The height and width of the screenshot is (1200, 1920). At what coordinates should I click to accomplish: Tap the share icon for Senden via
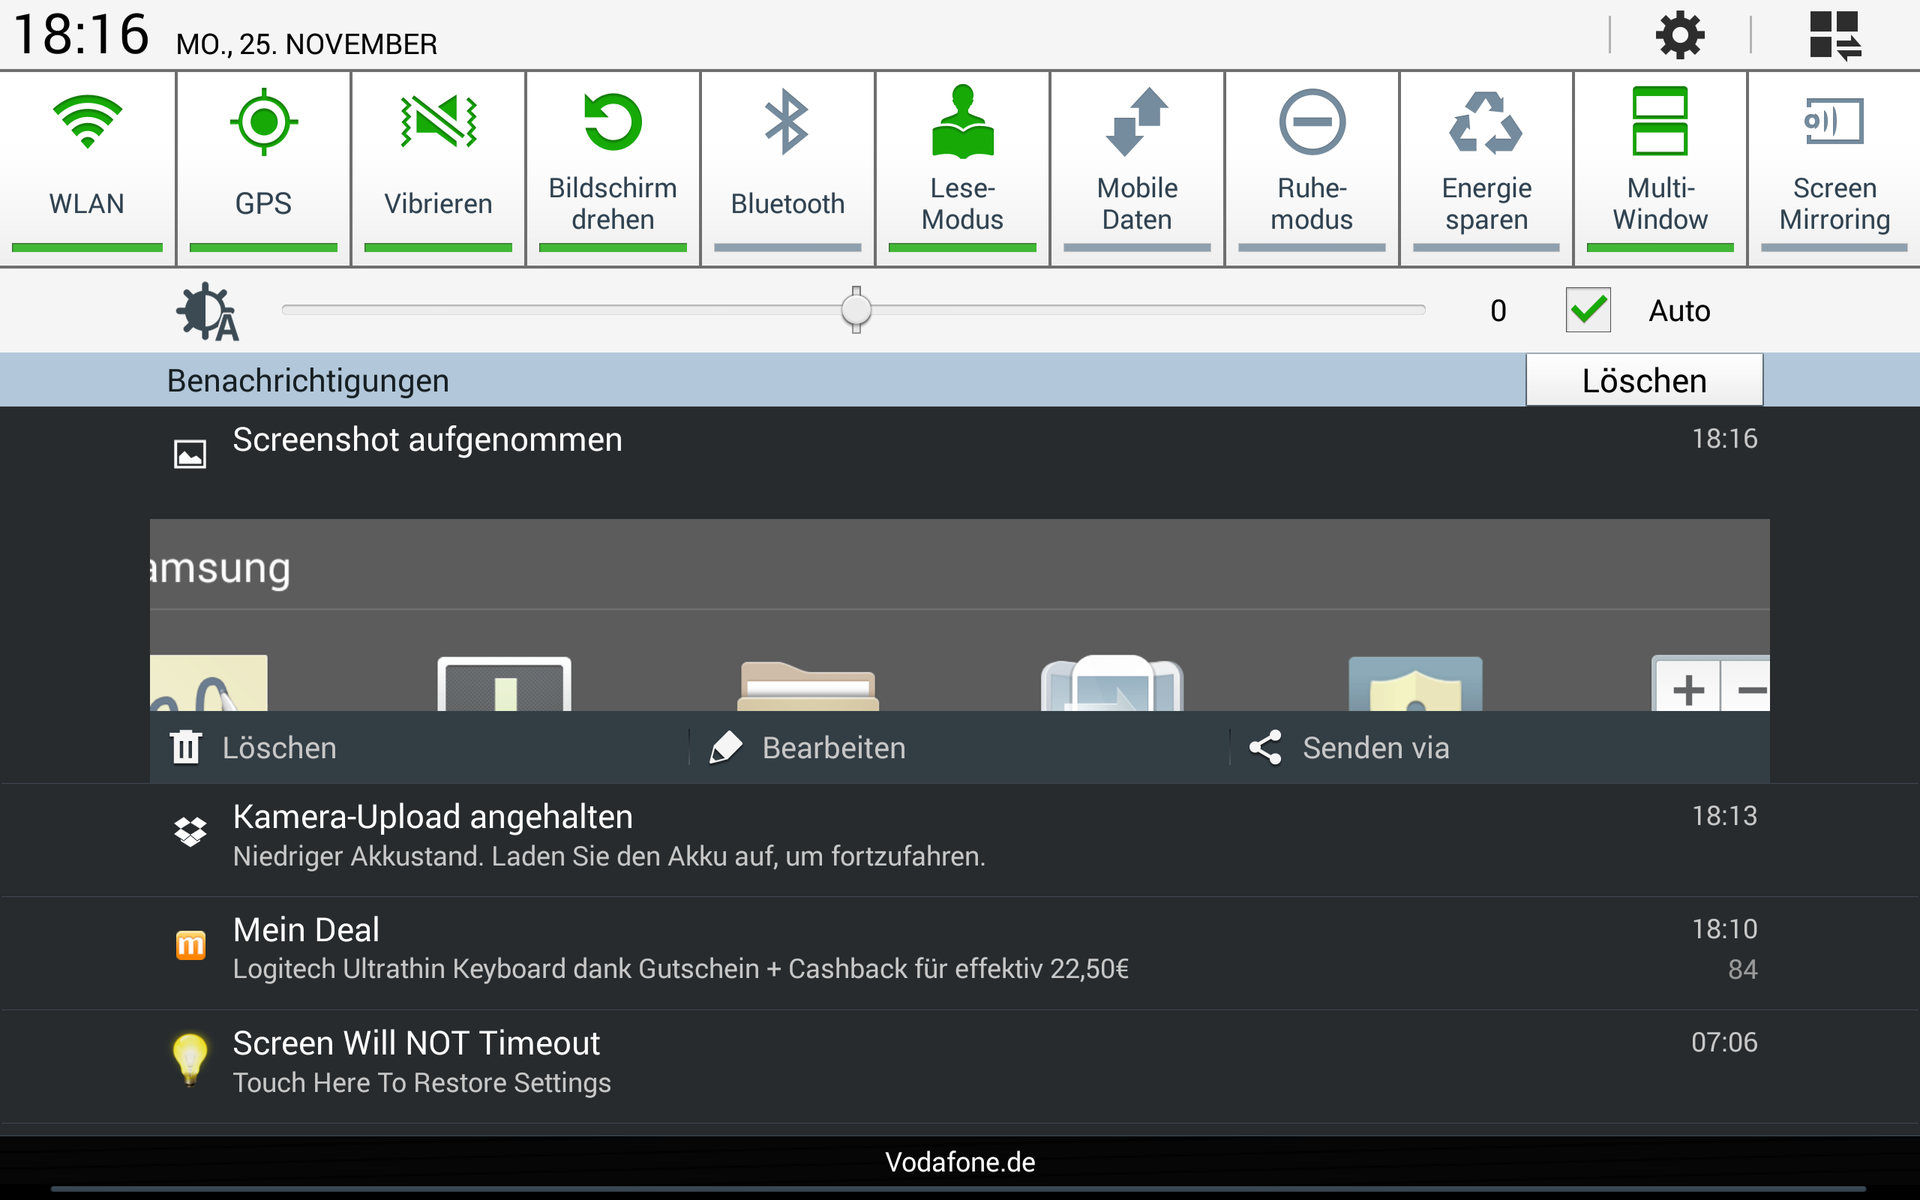click(x=1266, y=747)
